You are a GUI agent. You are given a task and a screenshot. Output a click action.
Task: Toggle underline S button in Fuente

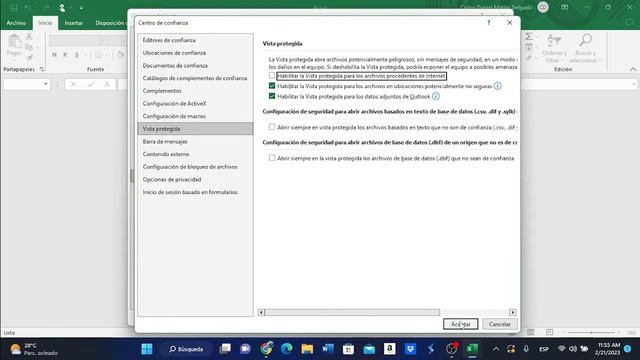coord(77,55)
